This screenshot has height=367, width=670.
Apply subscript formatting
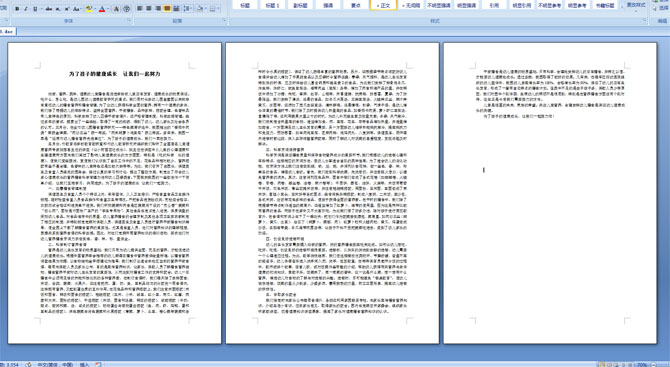click(x=58, y=9)
